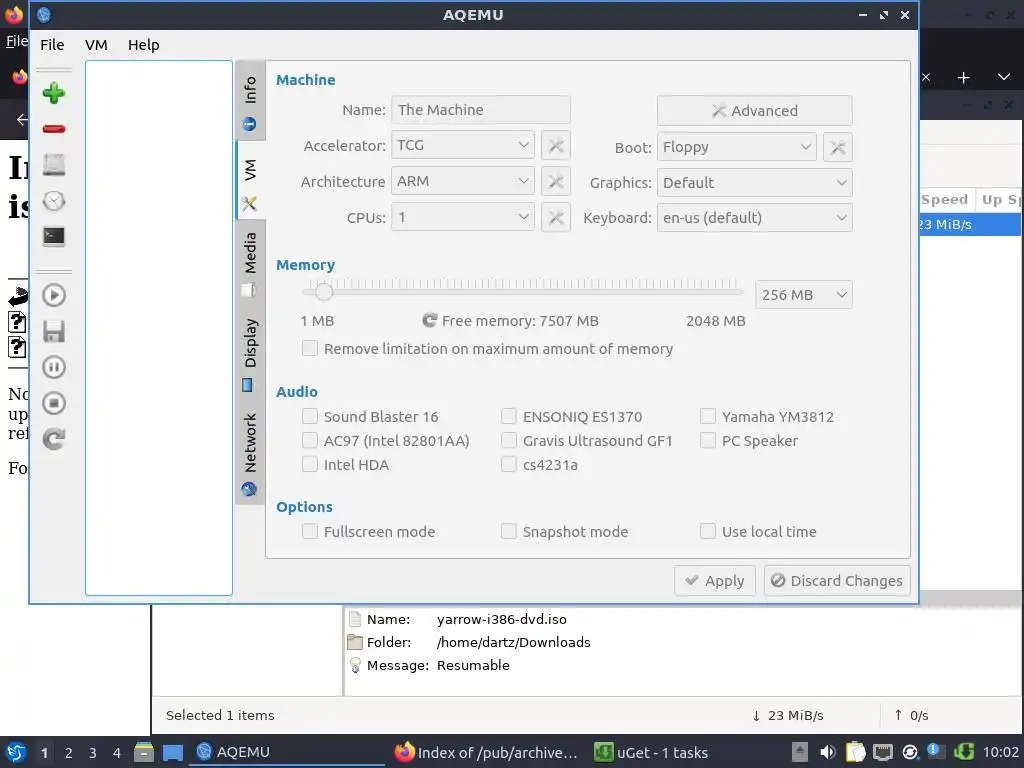This screenshot has height=768, width=1024.
Task: Switch to the Info tab
Action: coord(250,101)
